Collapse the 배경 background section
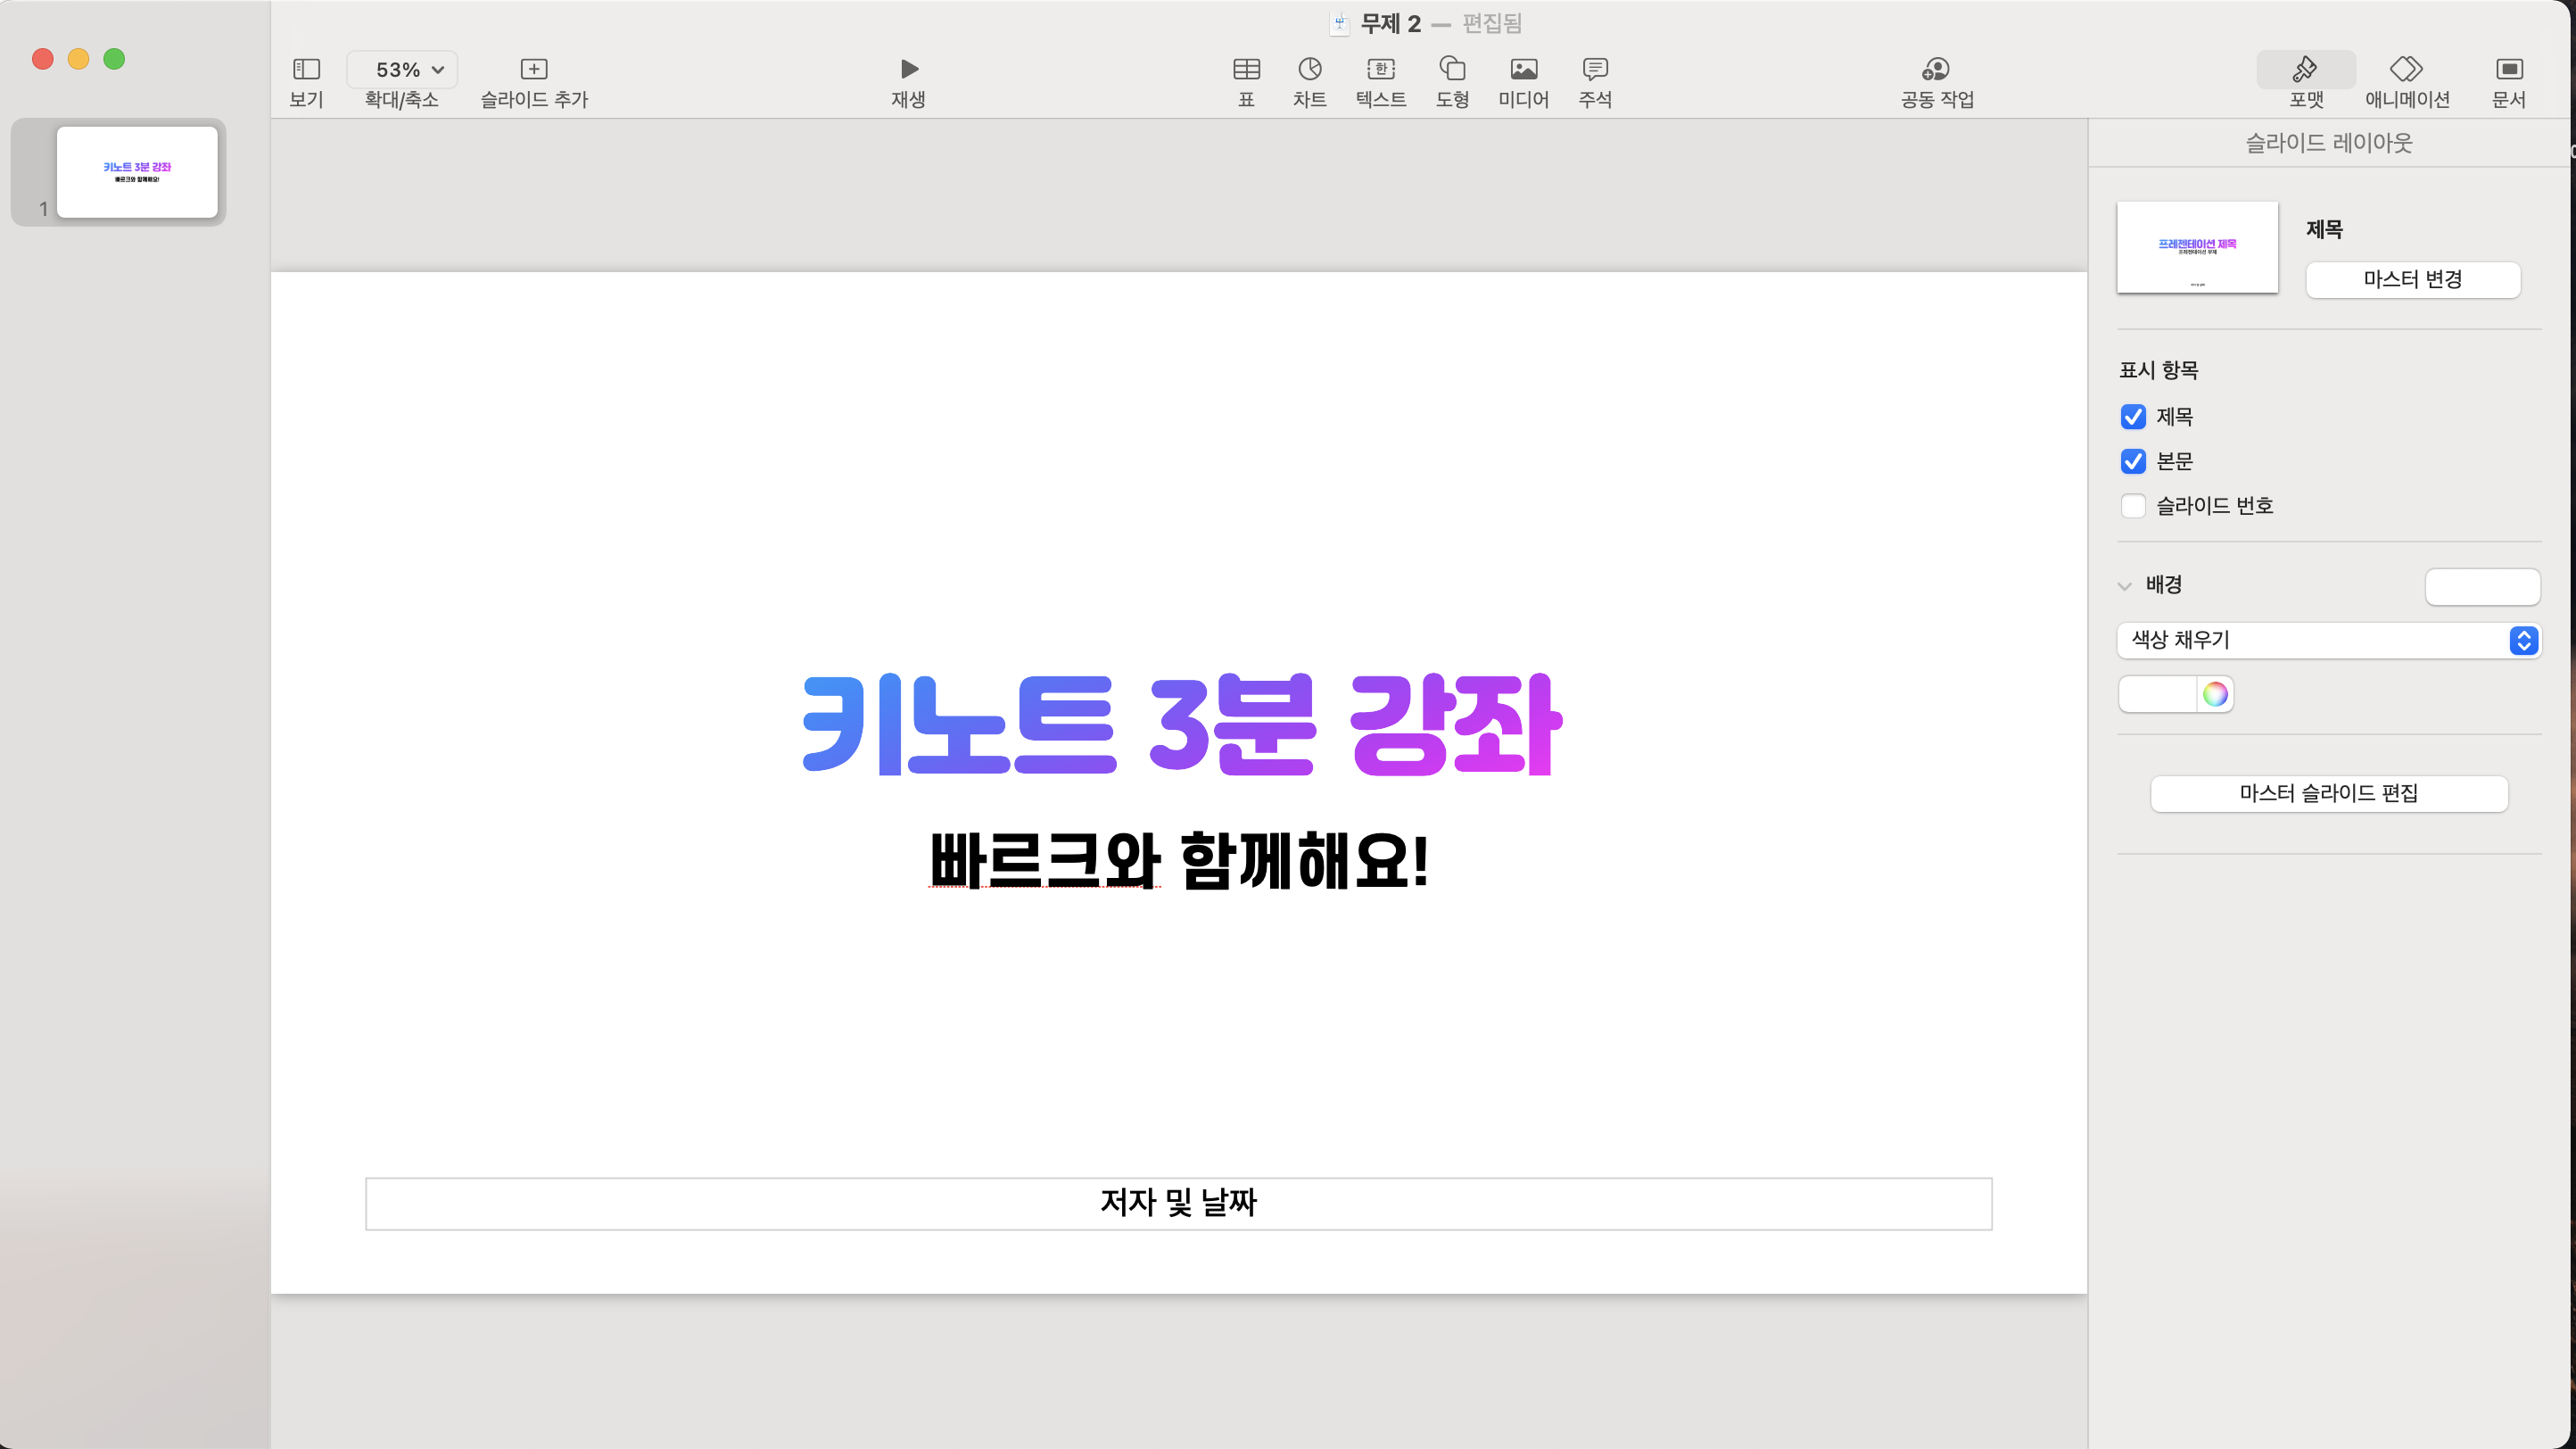The image size is (2576, 1449). click(2125, 586)
